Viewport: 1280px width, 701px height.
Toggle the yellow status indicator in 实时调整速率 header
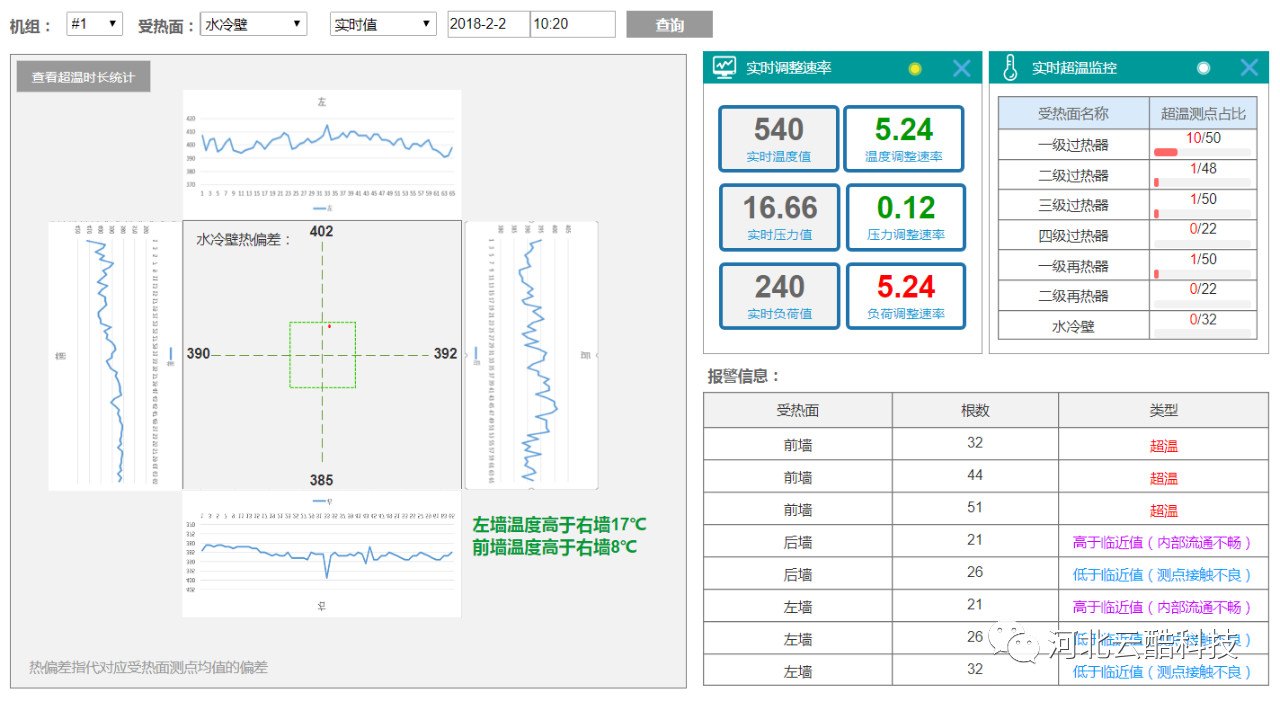click(914, 69)
